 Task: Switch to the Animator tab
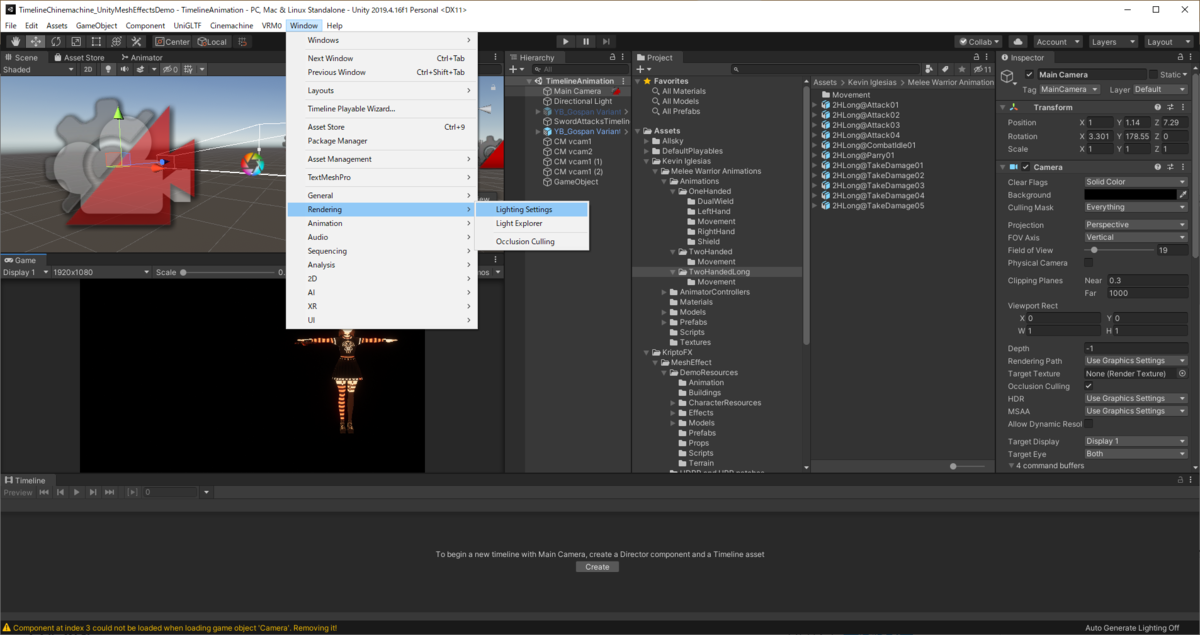click(x=140, y=58)
